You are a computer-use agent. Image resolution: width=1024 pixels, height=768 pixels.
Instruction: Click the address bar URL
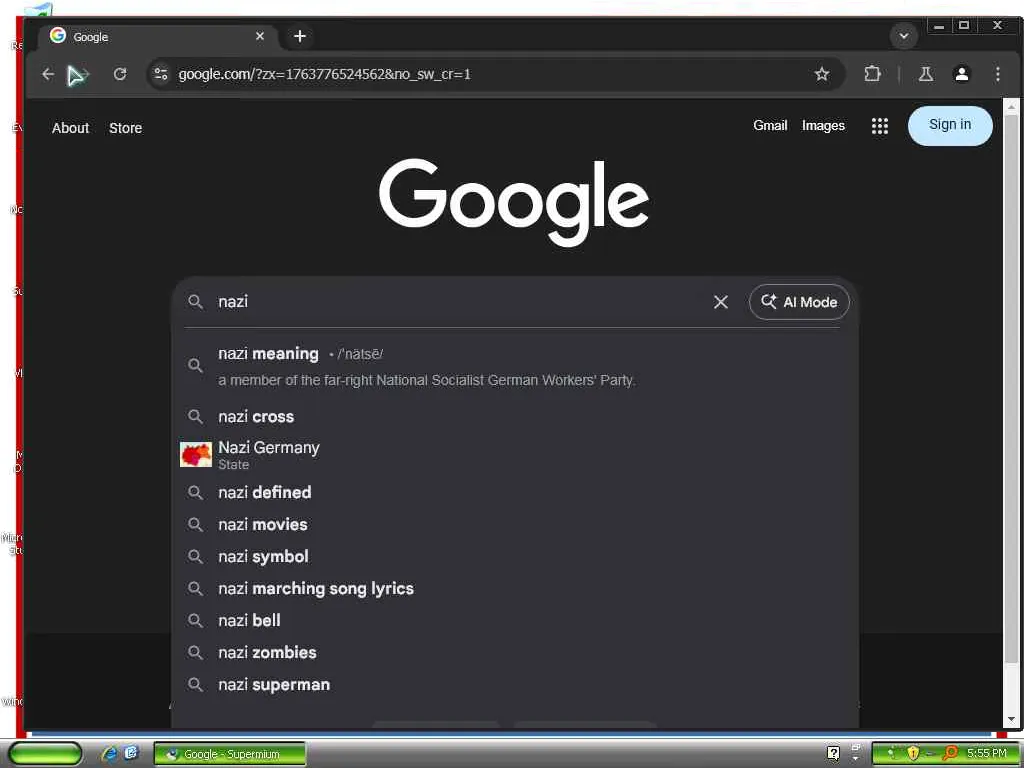pyautogui.click(x=325, y=74)
